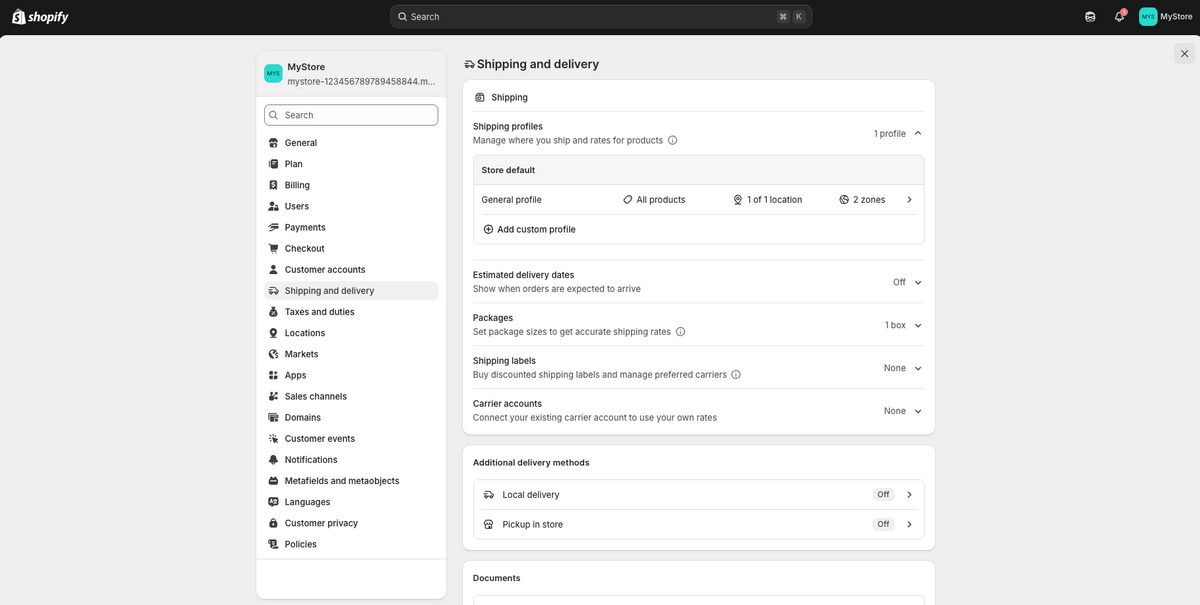Viewport: 1200px width, 605px height.
Task: Click Local delivery row label
Action: point(531,495)
